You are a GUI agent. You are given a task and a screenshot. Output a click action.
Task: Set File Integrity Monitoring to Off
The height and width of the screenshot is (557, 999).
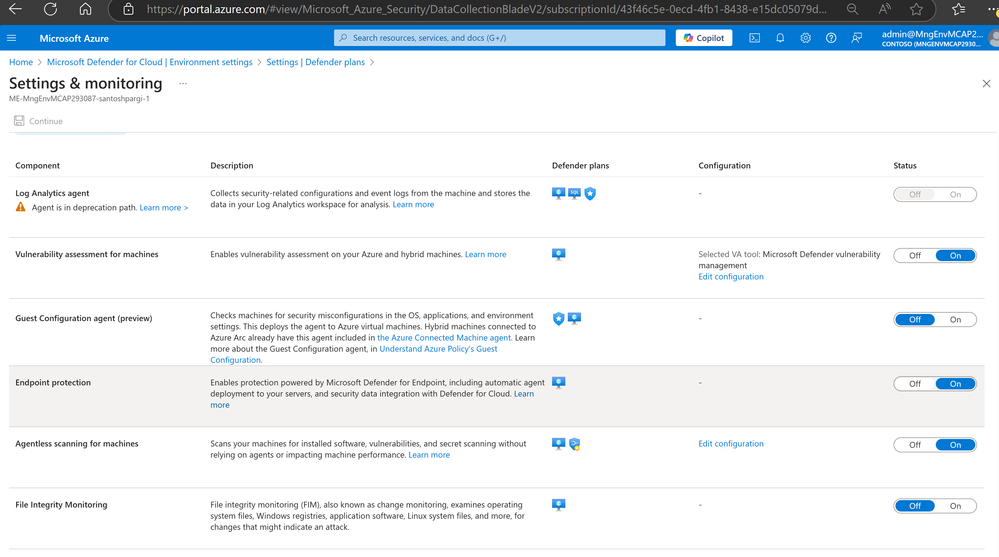pos(915,506)
